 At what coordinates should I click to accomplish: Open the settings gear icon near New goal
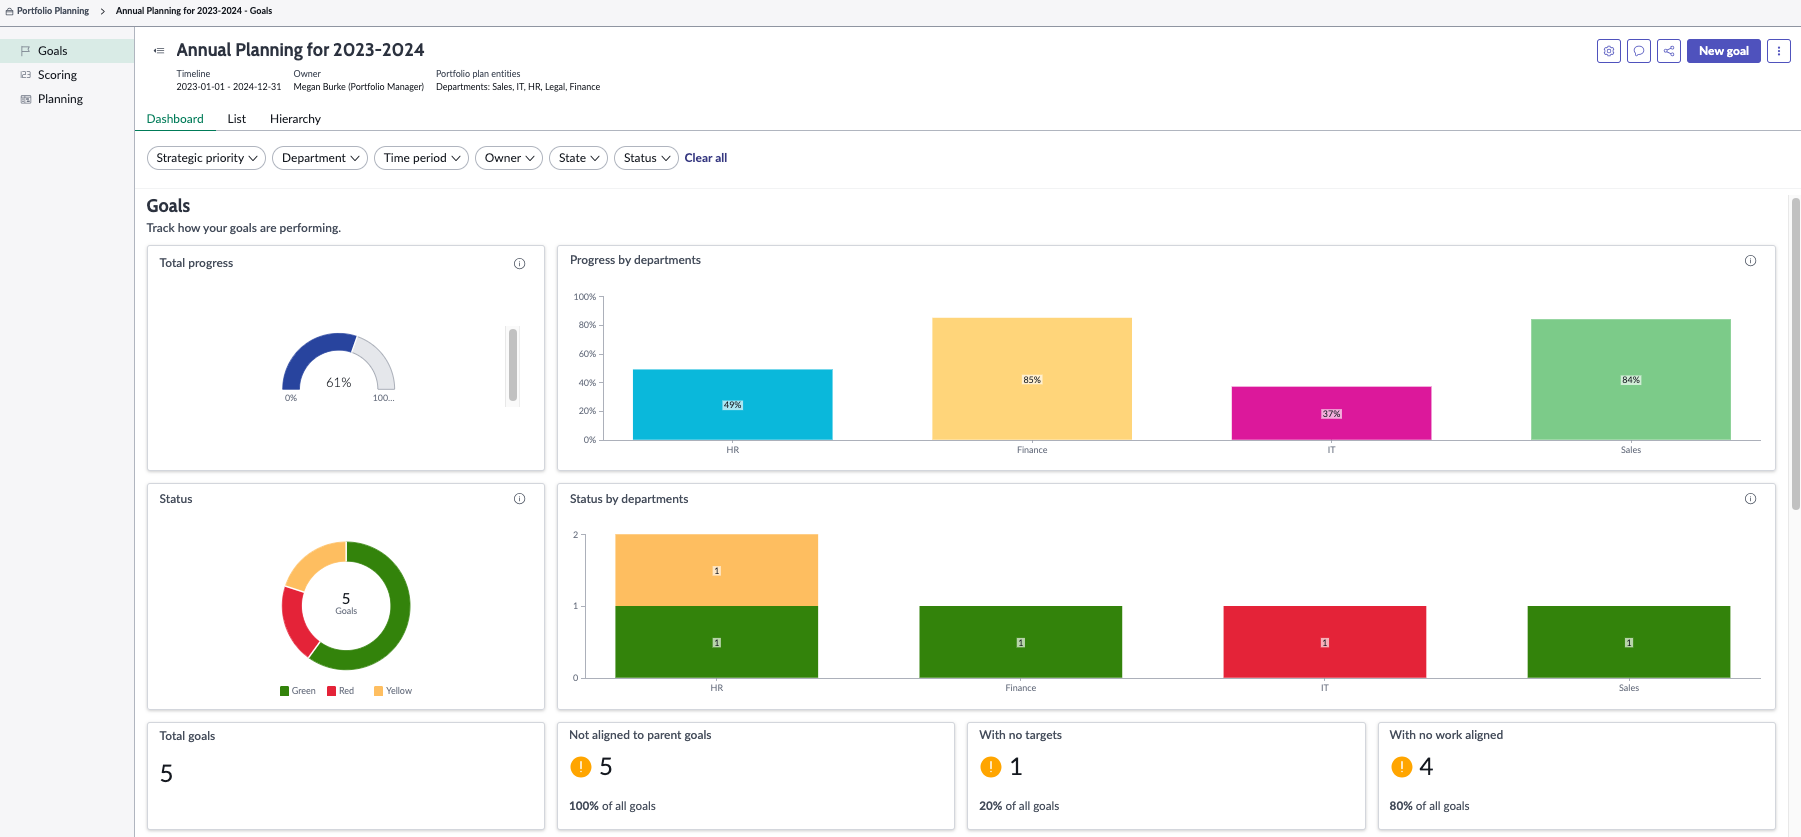point(1608,51)
